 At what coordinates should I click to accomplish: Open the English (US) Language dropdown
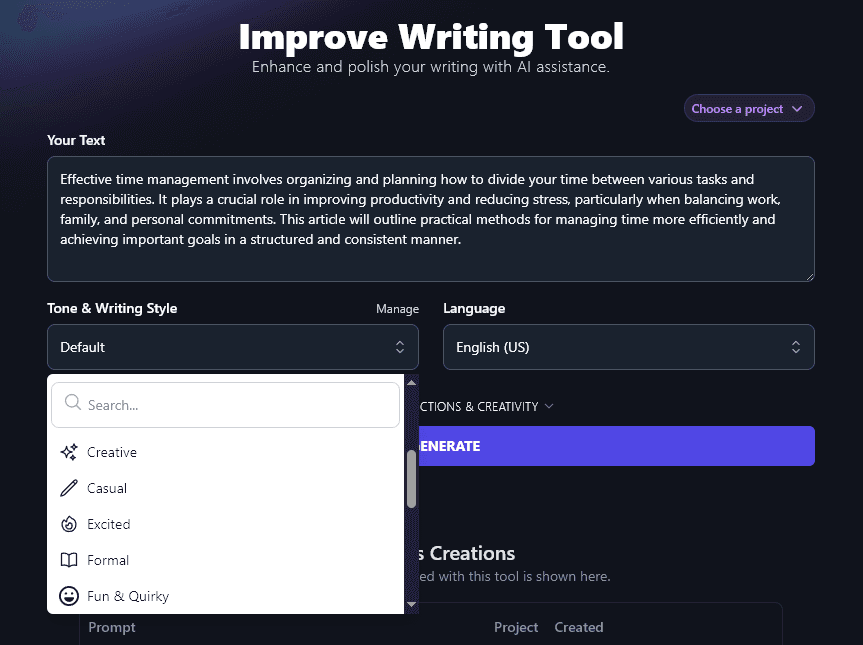628,347
